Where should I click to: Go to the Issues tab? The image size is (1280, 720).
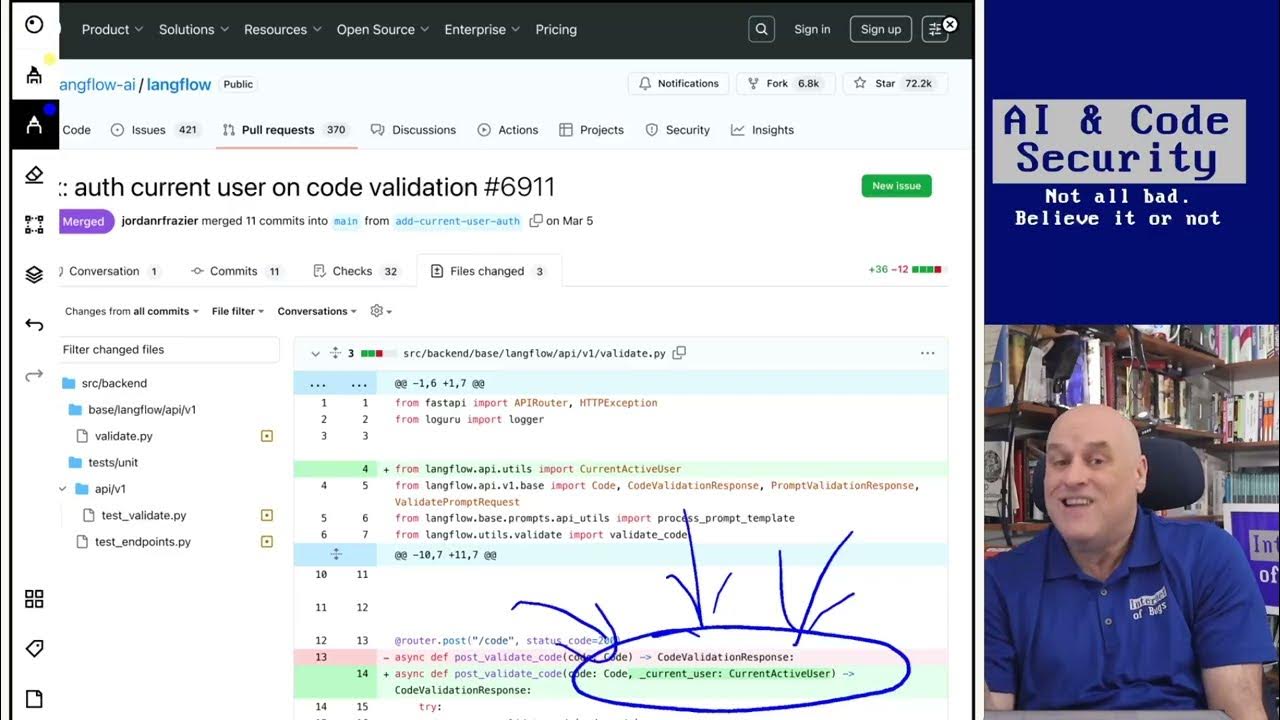(x=155, y=130)
